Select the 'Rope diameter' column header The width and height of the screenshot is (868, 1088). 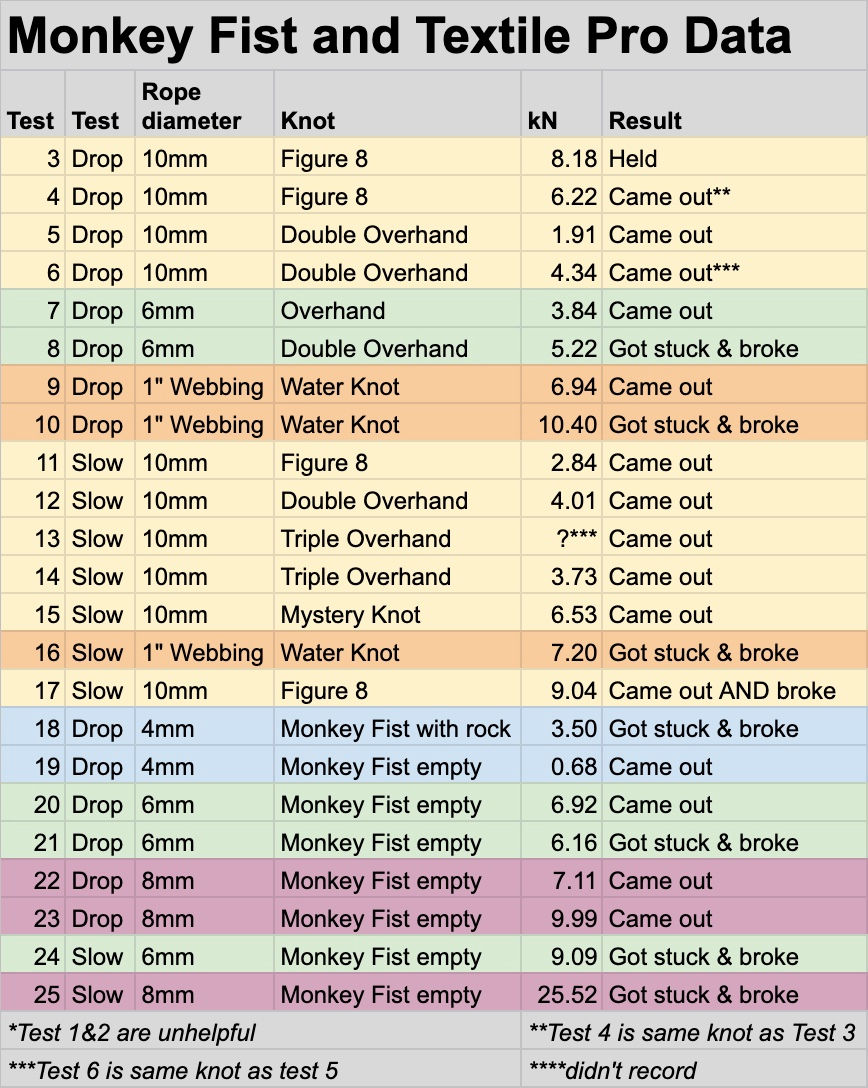[204, 104]
